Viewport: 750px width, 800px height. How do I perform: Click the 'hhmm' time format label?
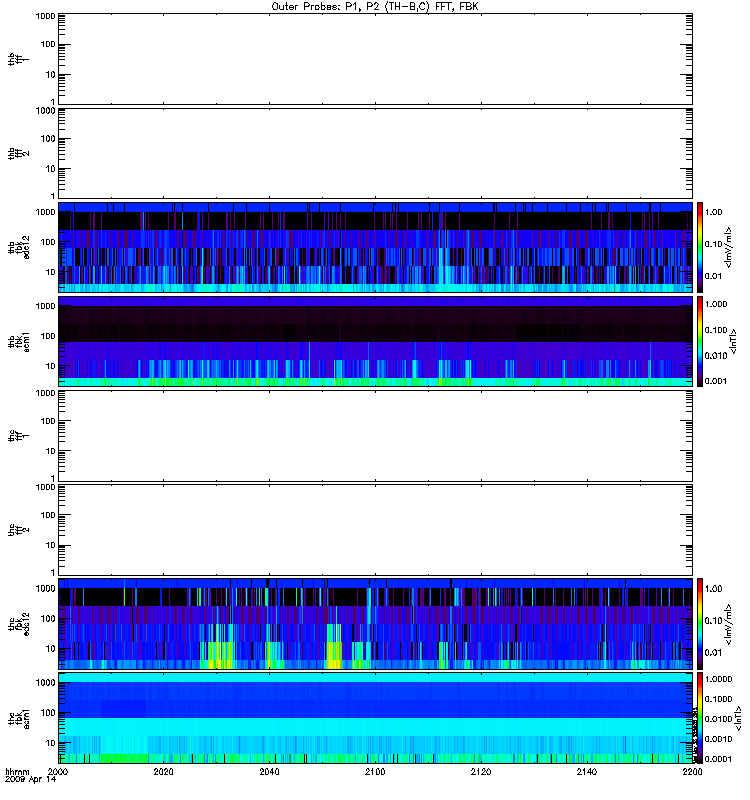(x=17, y=772)
